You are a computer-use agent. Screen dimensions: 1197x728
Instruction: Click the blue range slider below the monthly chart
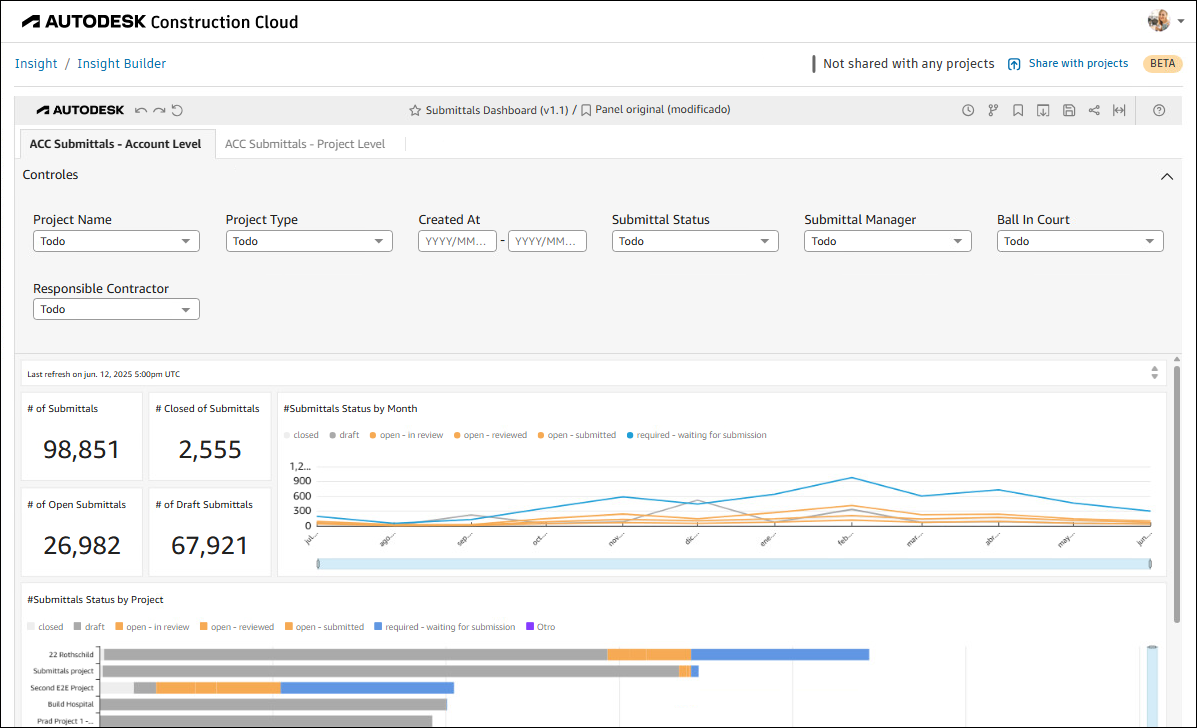[x=730, y=563]
